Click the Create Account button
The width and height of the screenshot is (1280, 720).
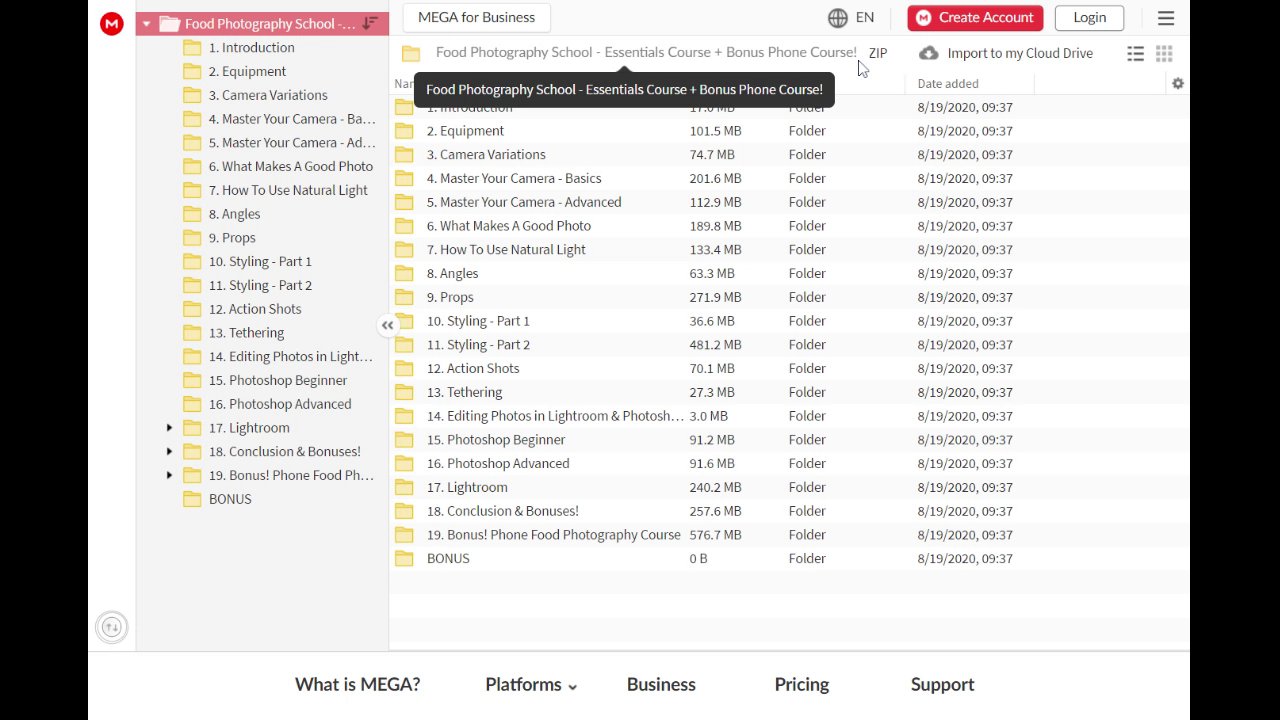pos(976,18)
